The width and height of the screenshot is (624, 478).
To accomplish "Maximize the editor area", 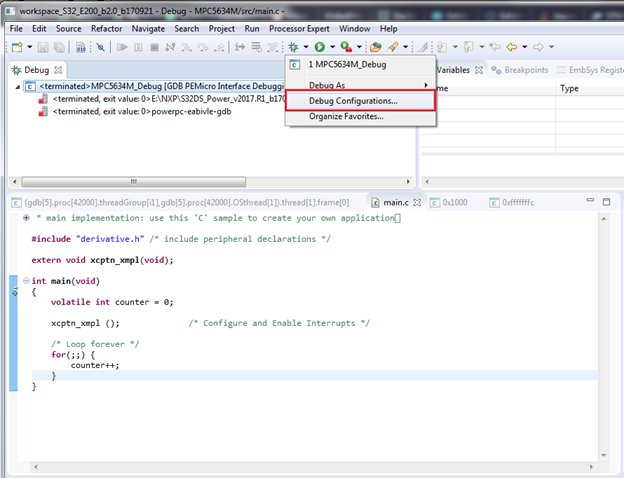I will point(606,202).
